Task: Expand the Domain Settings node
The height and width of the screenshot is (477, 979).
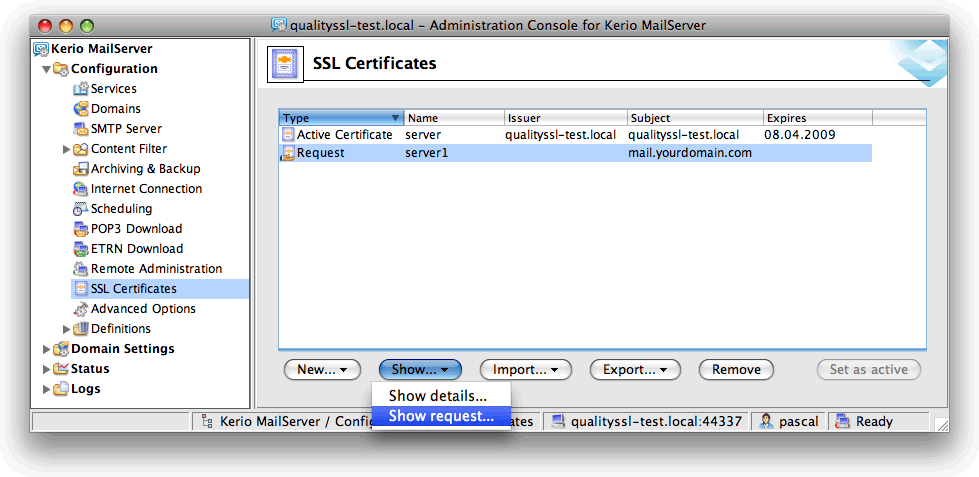Action: pos(46,349)
